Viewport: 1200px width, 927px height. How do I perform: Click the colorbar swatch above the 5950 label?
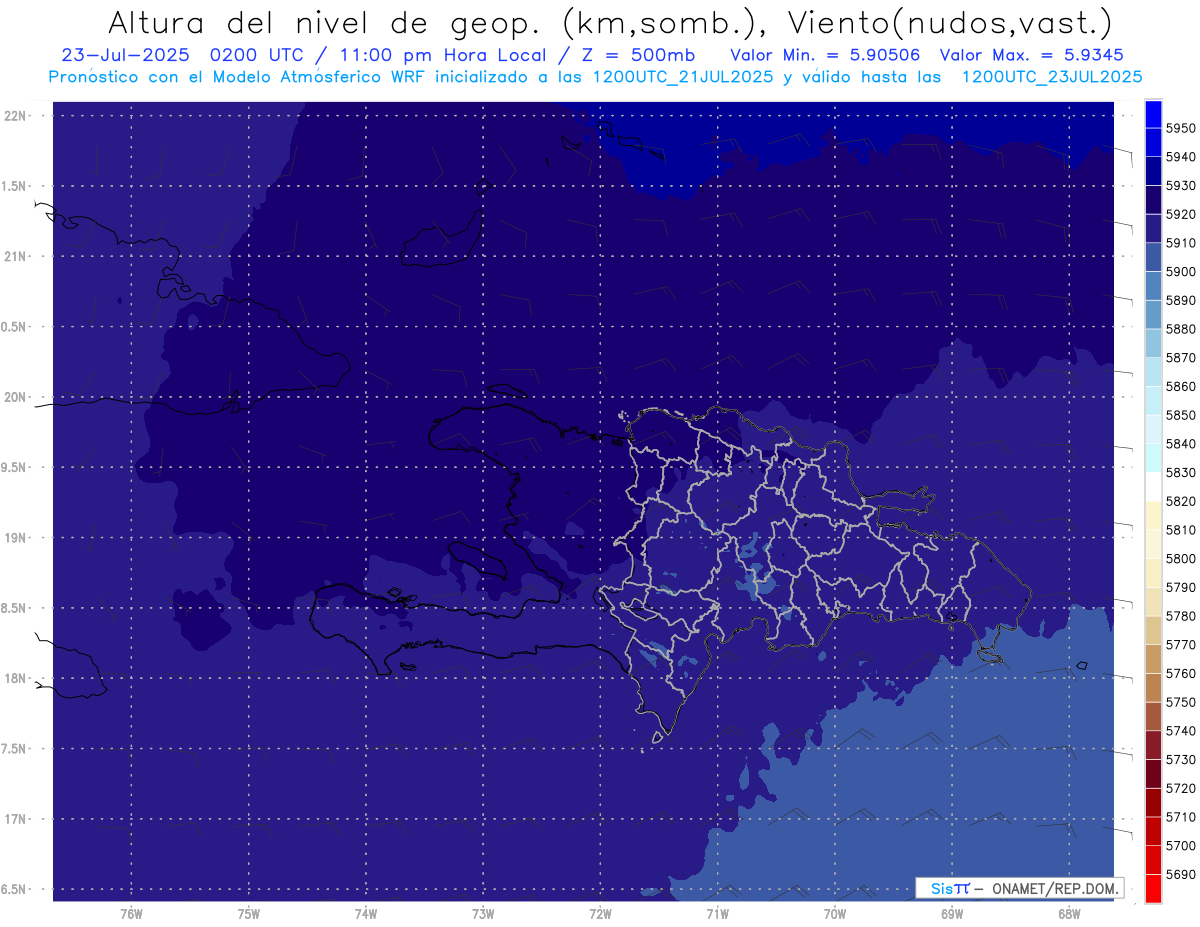pyautogui.click(x=1153, y=114)
